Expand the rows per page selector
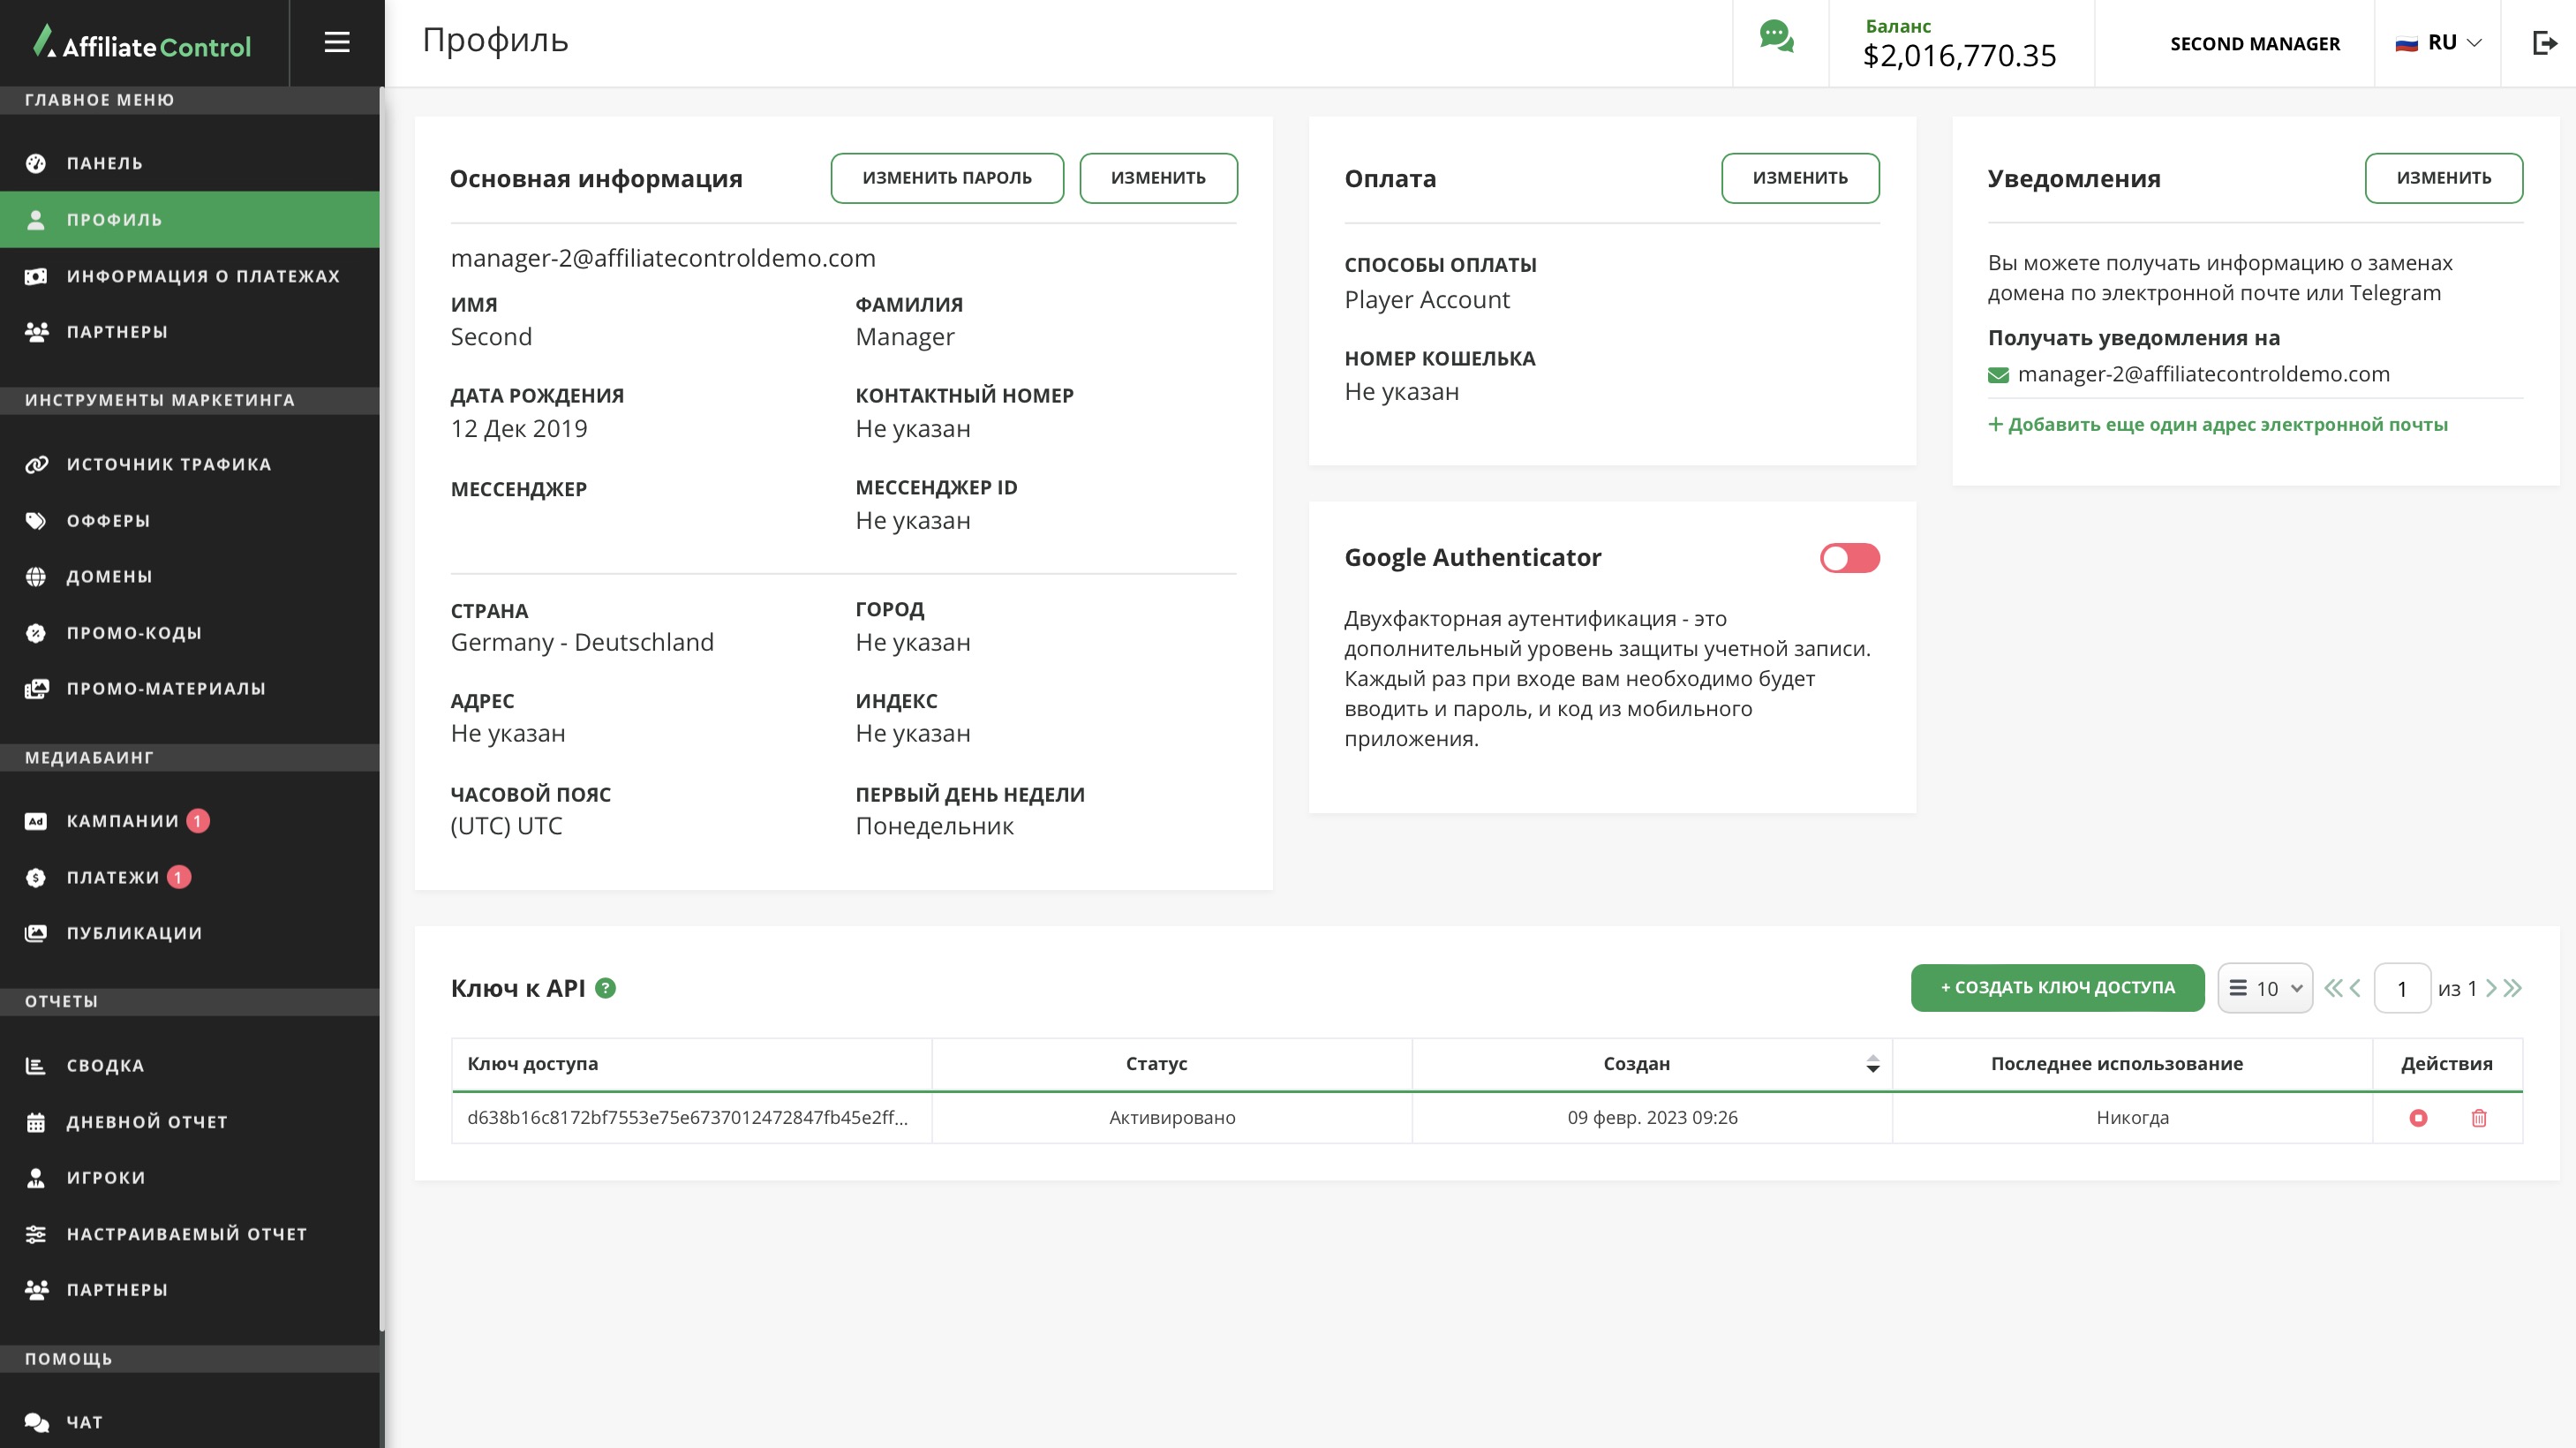Viewport: 2576px width, 1448px height. point(2265,988)
